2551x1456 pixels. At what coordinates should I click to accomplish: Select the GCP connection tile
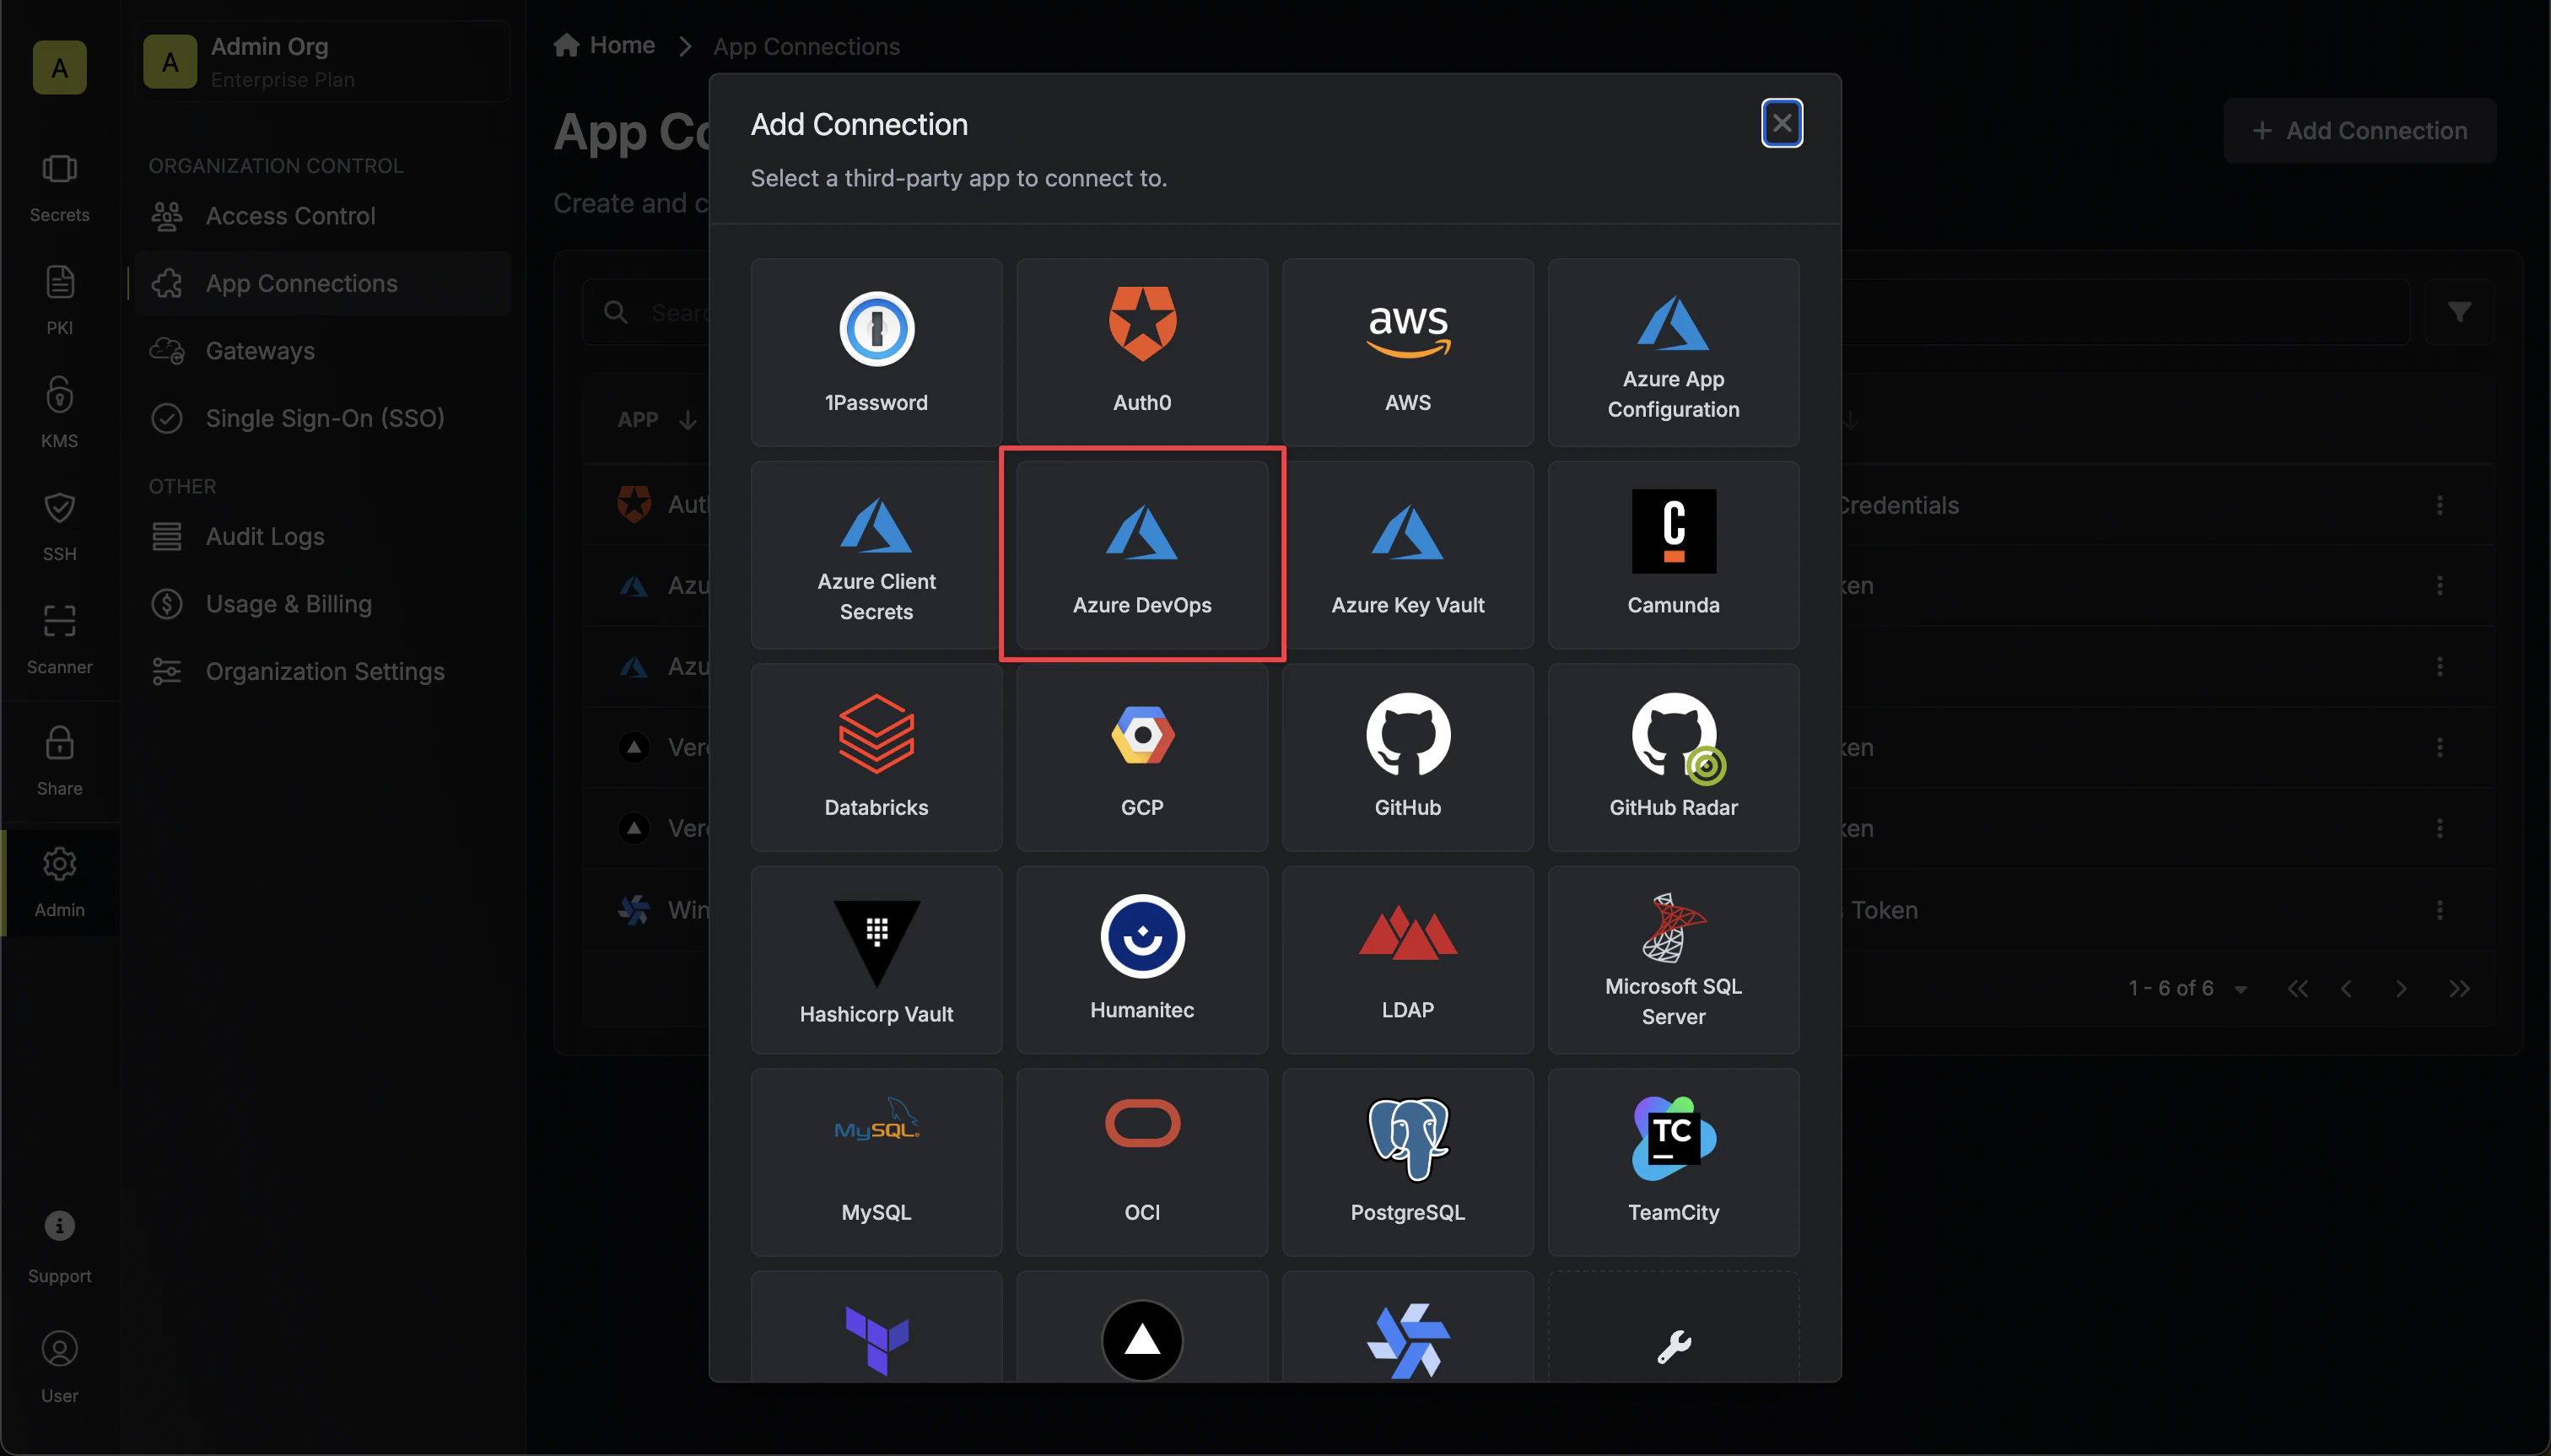pos(1142,757)
